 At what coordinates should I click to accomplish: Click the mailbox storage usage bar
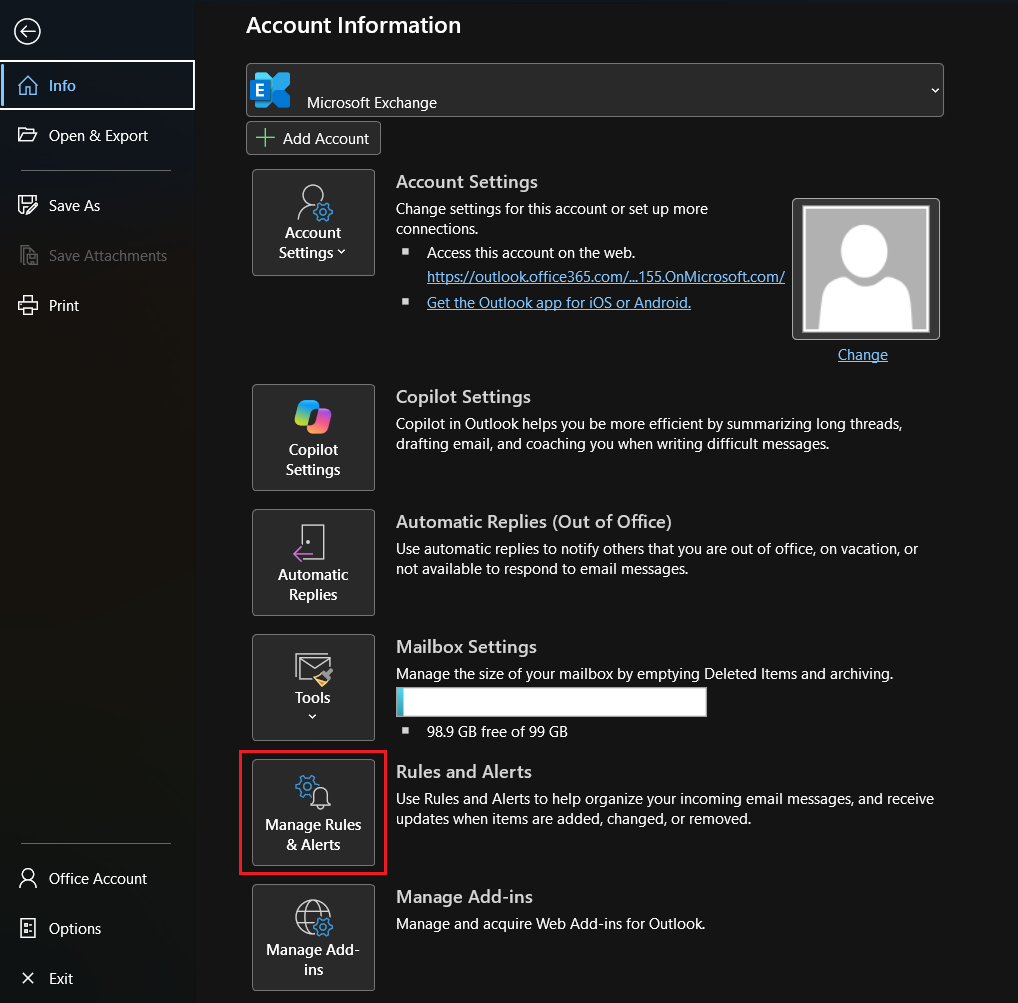click(551, 702)
